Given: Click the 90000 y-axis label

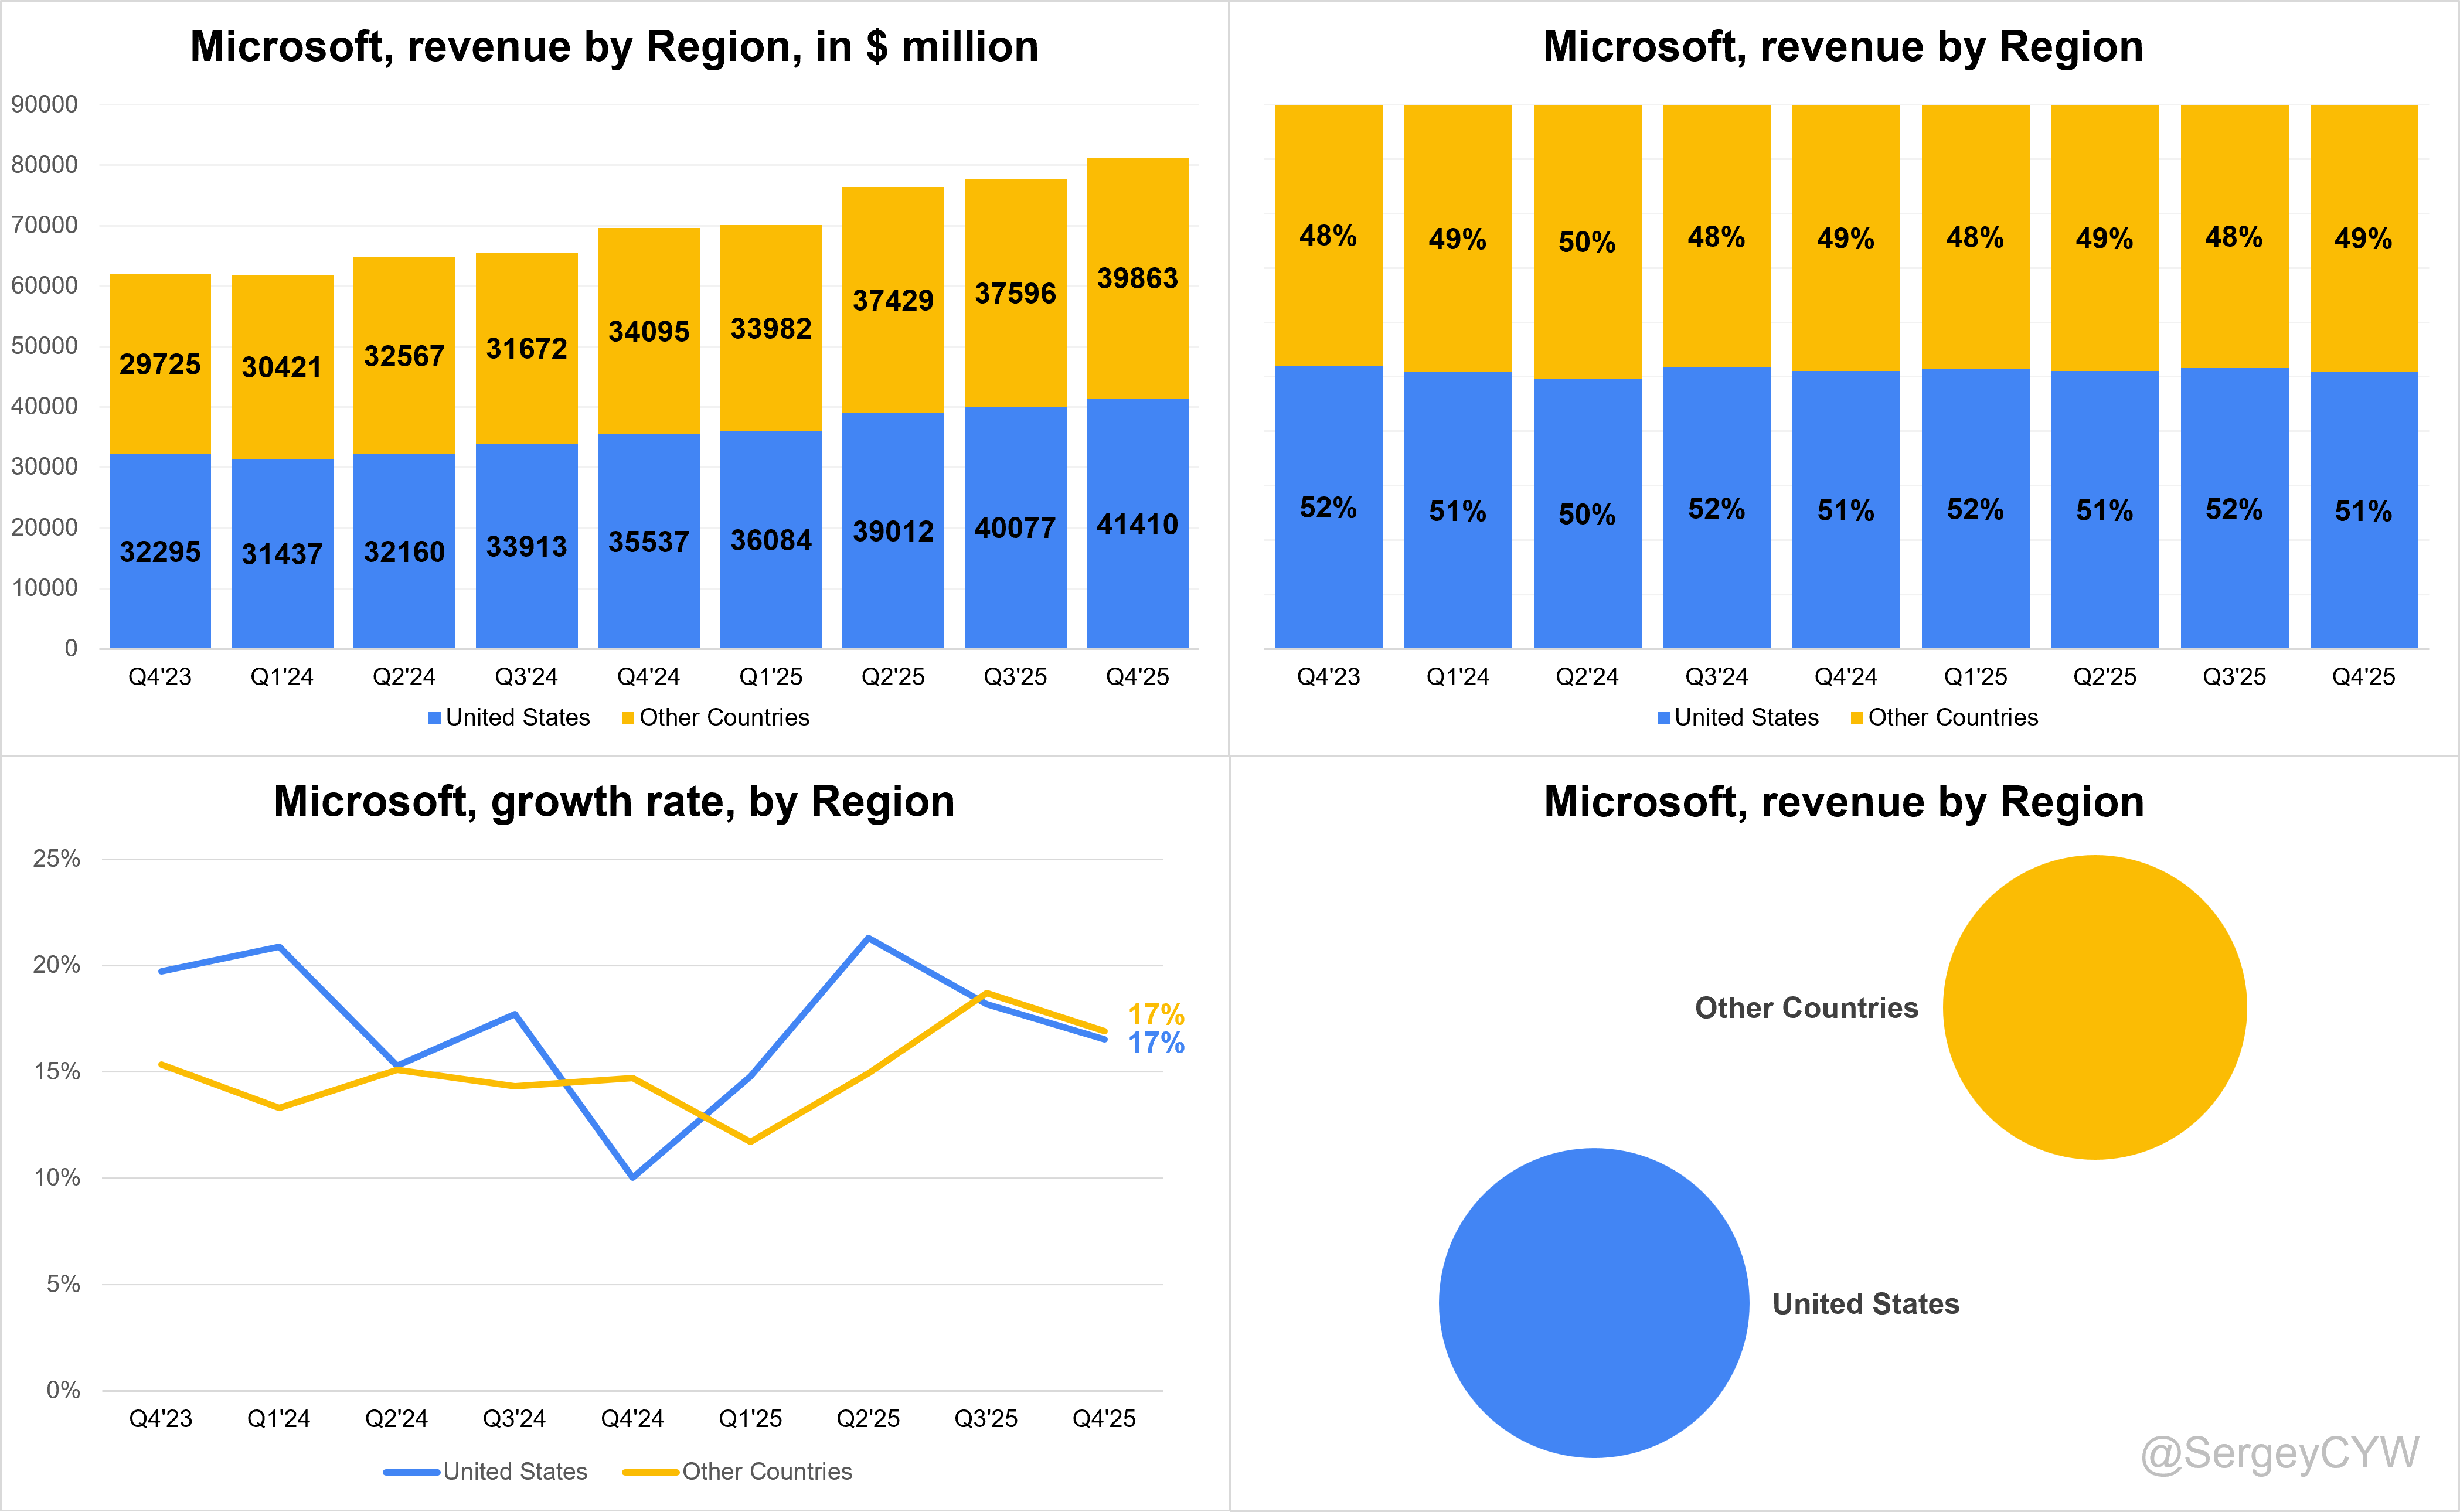Looking at the screenshot, I should click(44, 104).
